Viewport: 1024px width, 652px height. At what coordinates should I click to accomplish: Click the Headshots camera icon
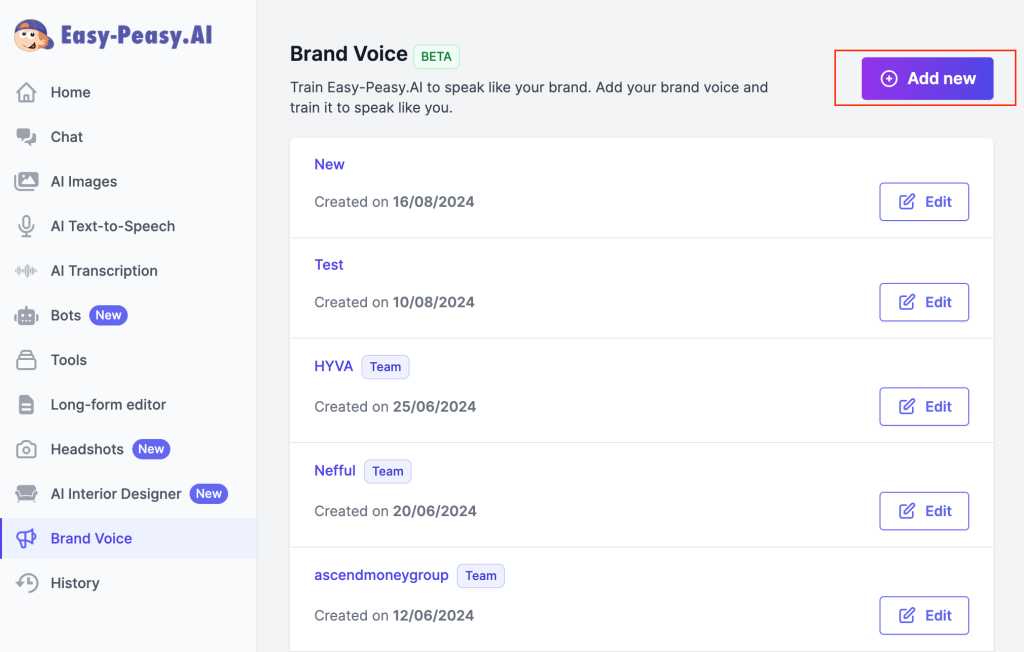[x=27, y=450]
